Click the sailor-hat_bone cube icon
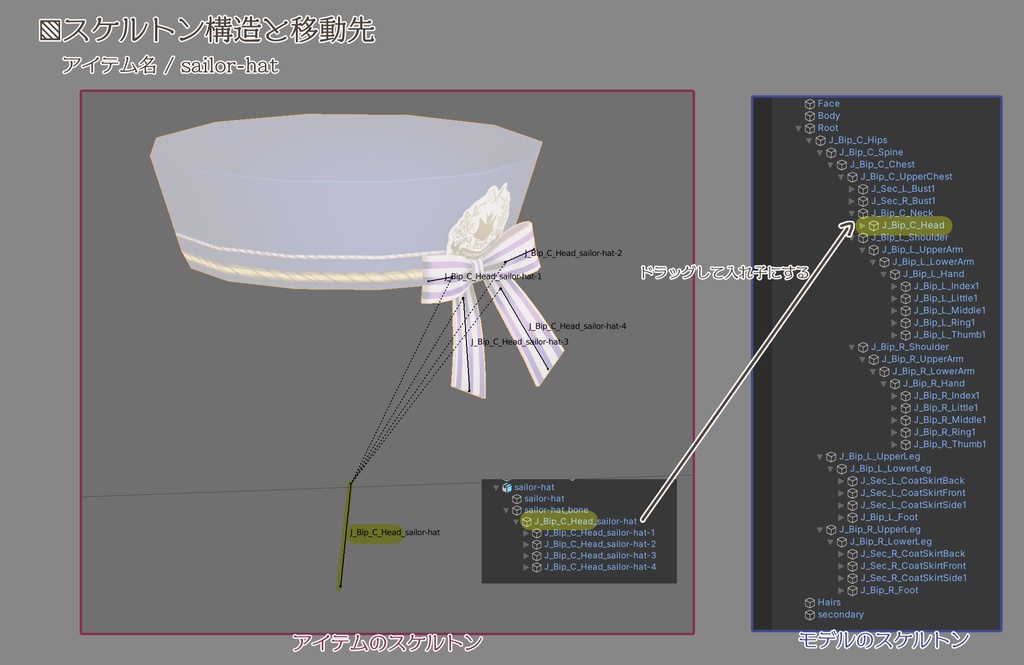This screenshot has height=665, width=1024. (517, 510)
